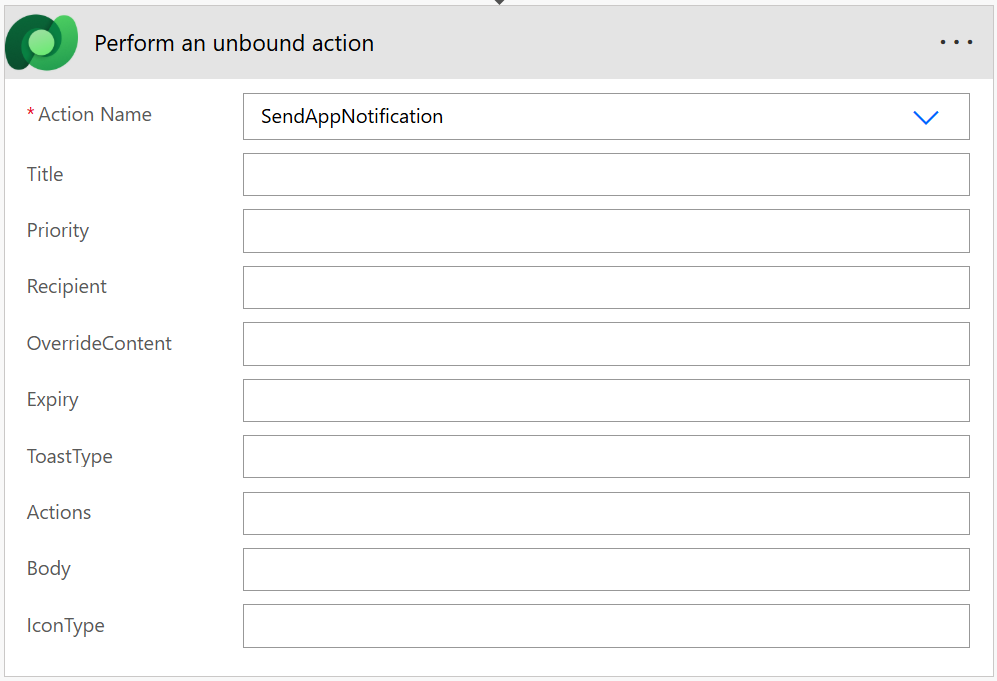997x681 pixels.
Task: Click into the Priority field
Action: [606, 231]
